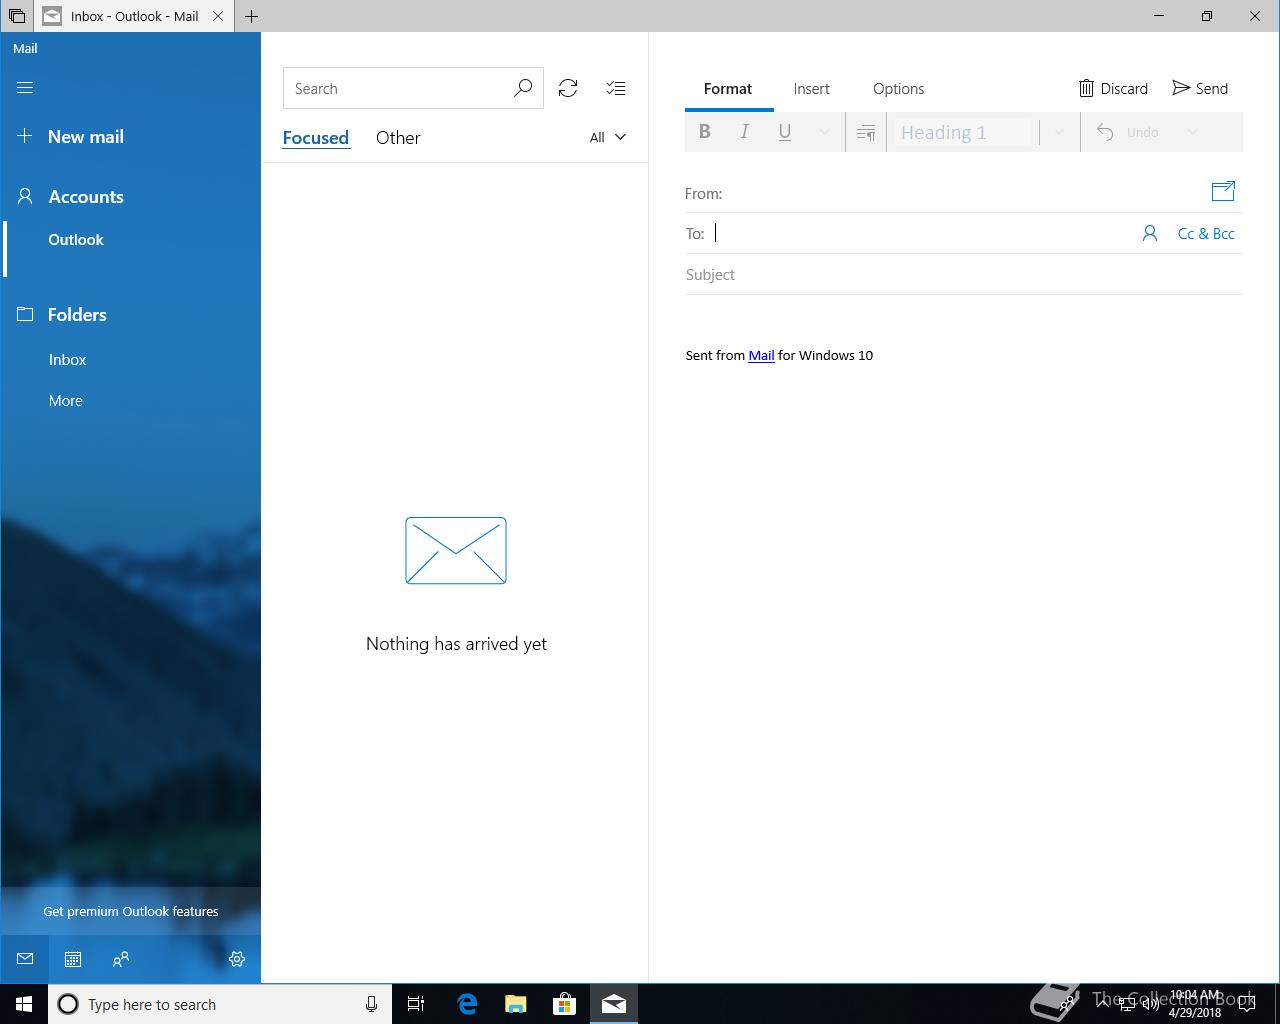The image size is (1280, 1024).
Task: Collapse the hamburger navigation menu
Action: coord(25,88)
